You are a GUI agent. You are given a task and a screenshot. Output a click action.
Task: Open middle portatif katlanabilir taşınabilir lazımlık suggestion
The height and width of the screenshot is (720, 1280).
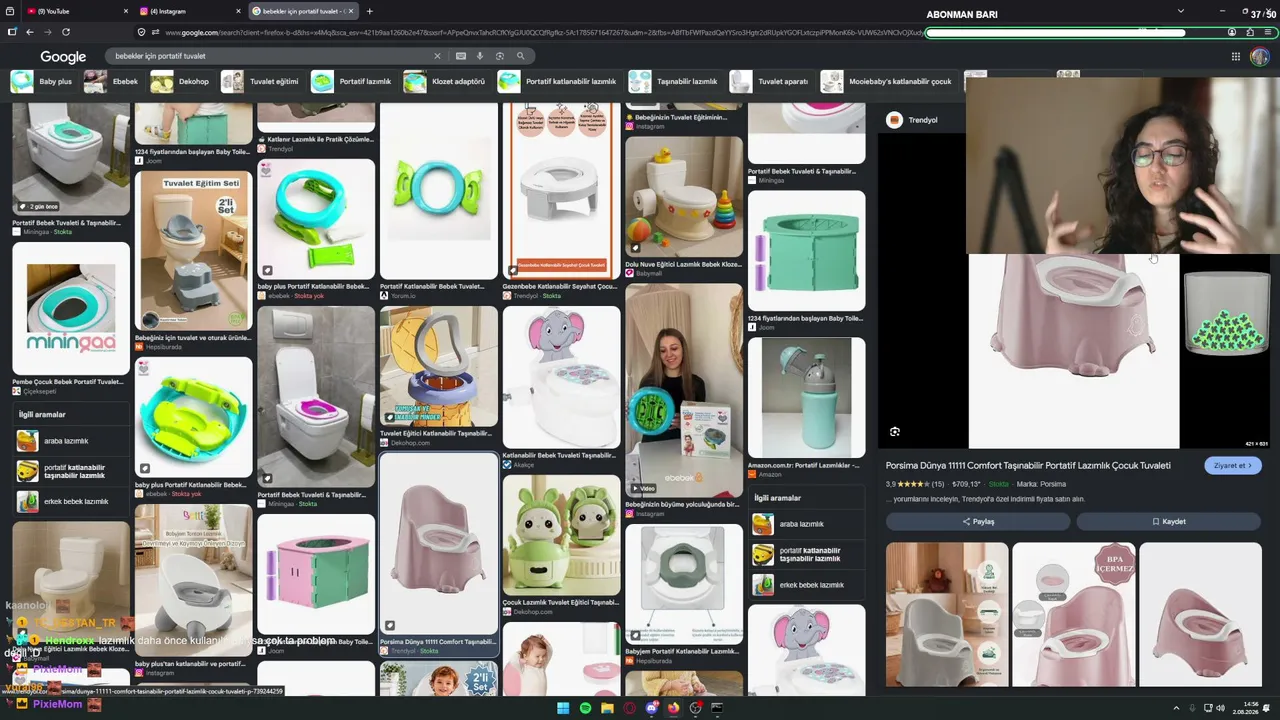coord(807,555)
